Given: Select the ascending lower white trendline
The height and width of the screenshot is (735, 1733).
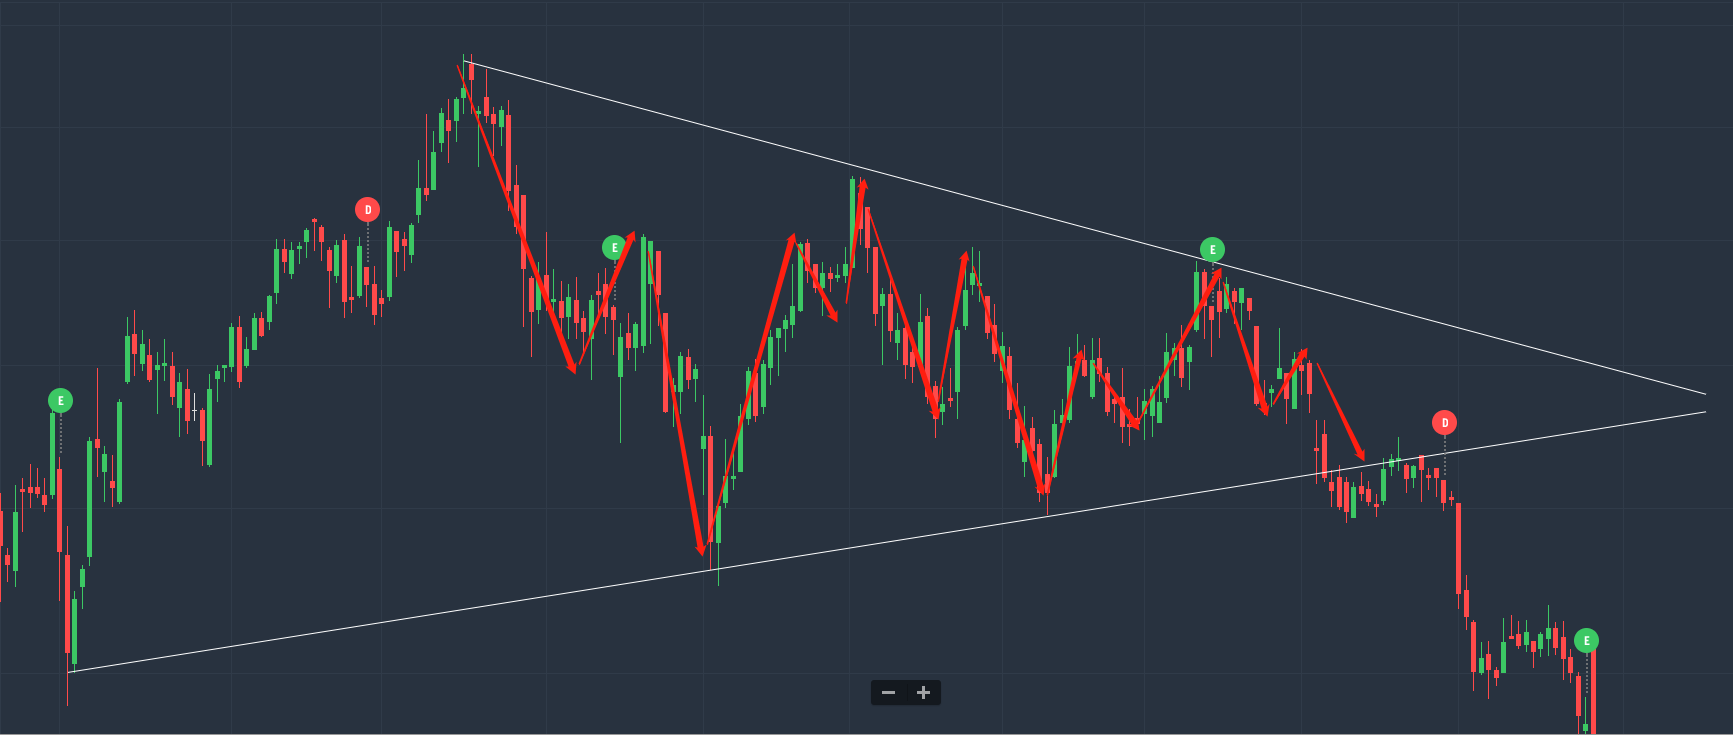Looking at the screenshot, I should coord(886,541).
